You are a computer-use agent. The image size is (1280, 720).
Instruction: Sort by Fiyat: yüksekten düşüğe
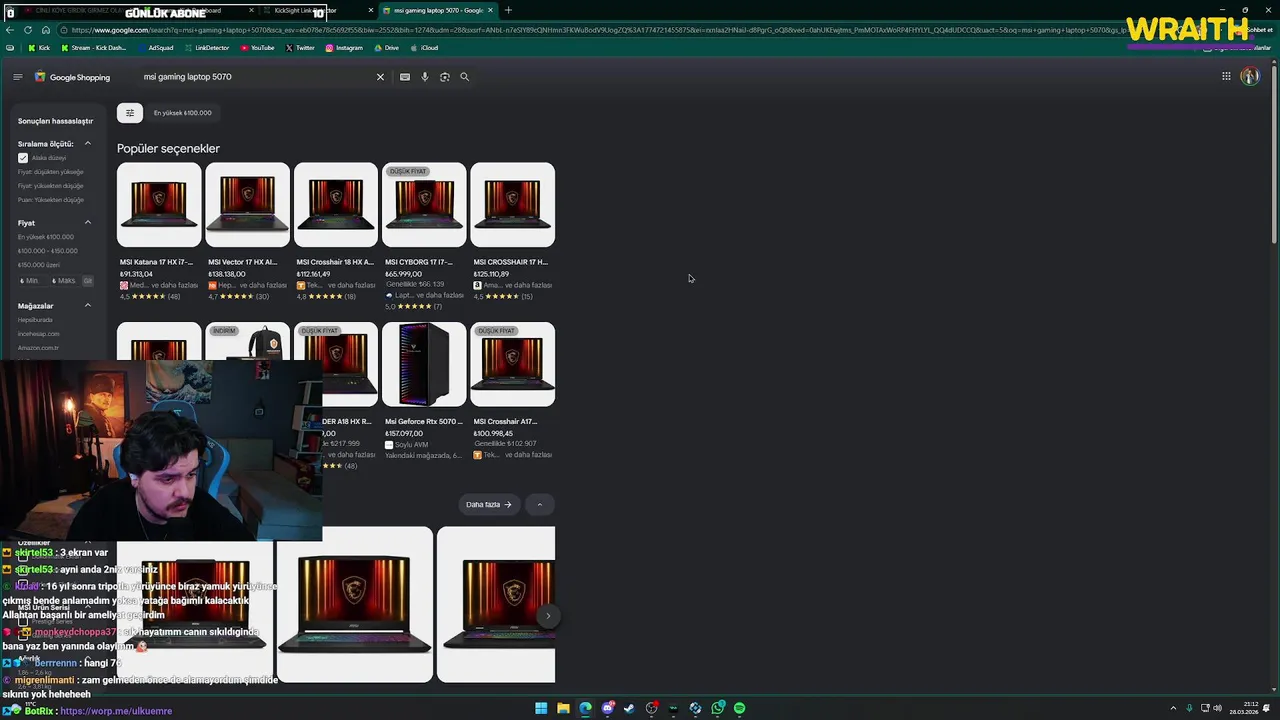(x=50, y=186)
